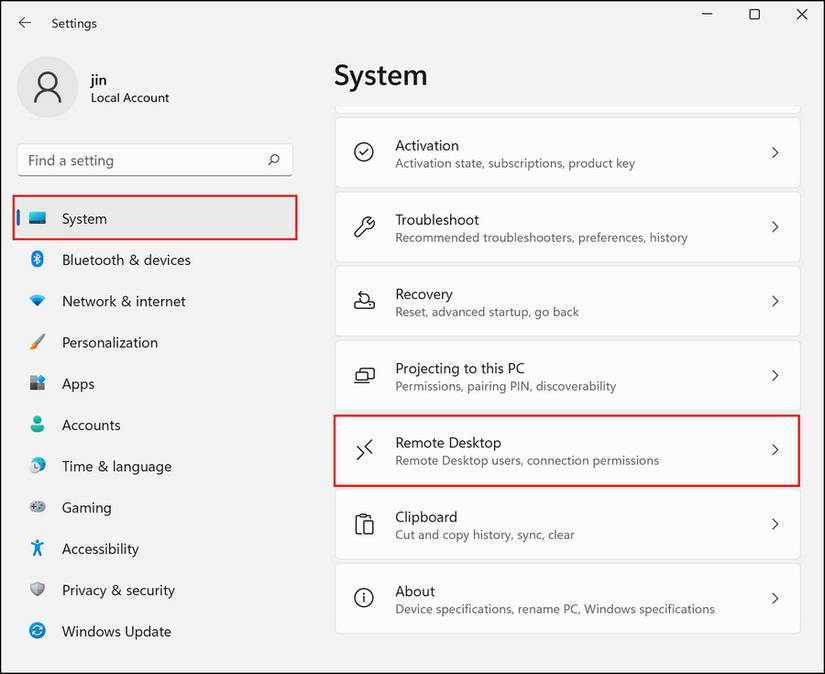The image size is (825, 674).
Task: Click the Bluetooth & devices icon
Action: pos(38,260)
